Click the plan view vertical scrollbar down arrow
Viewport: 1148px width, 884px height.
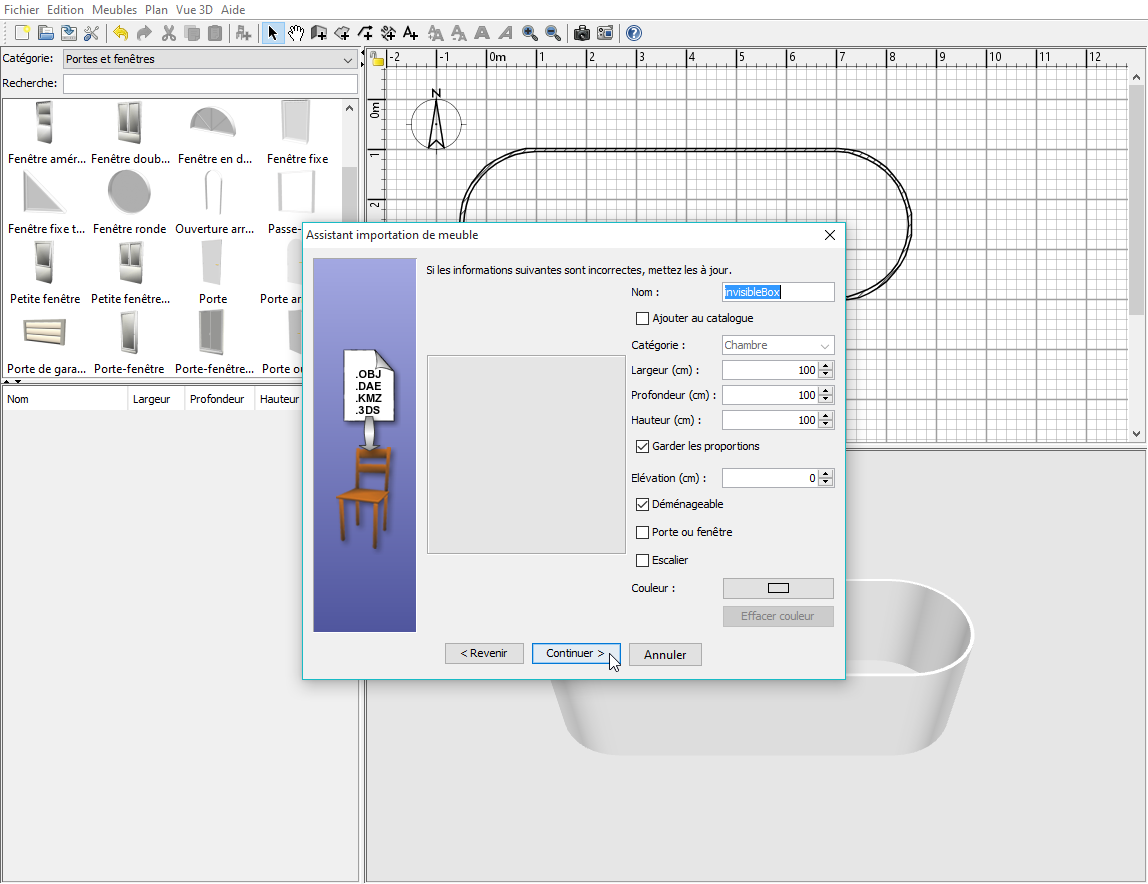click(x=1136, y=434)
